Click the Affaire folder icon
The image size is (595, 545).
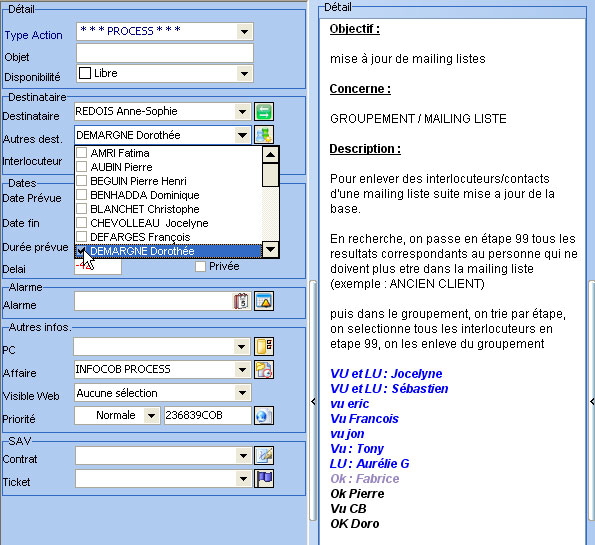tap(264, 369)
